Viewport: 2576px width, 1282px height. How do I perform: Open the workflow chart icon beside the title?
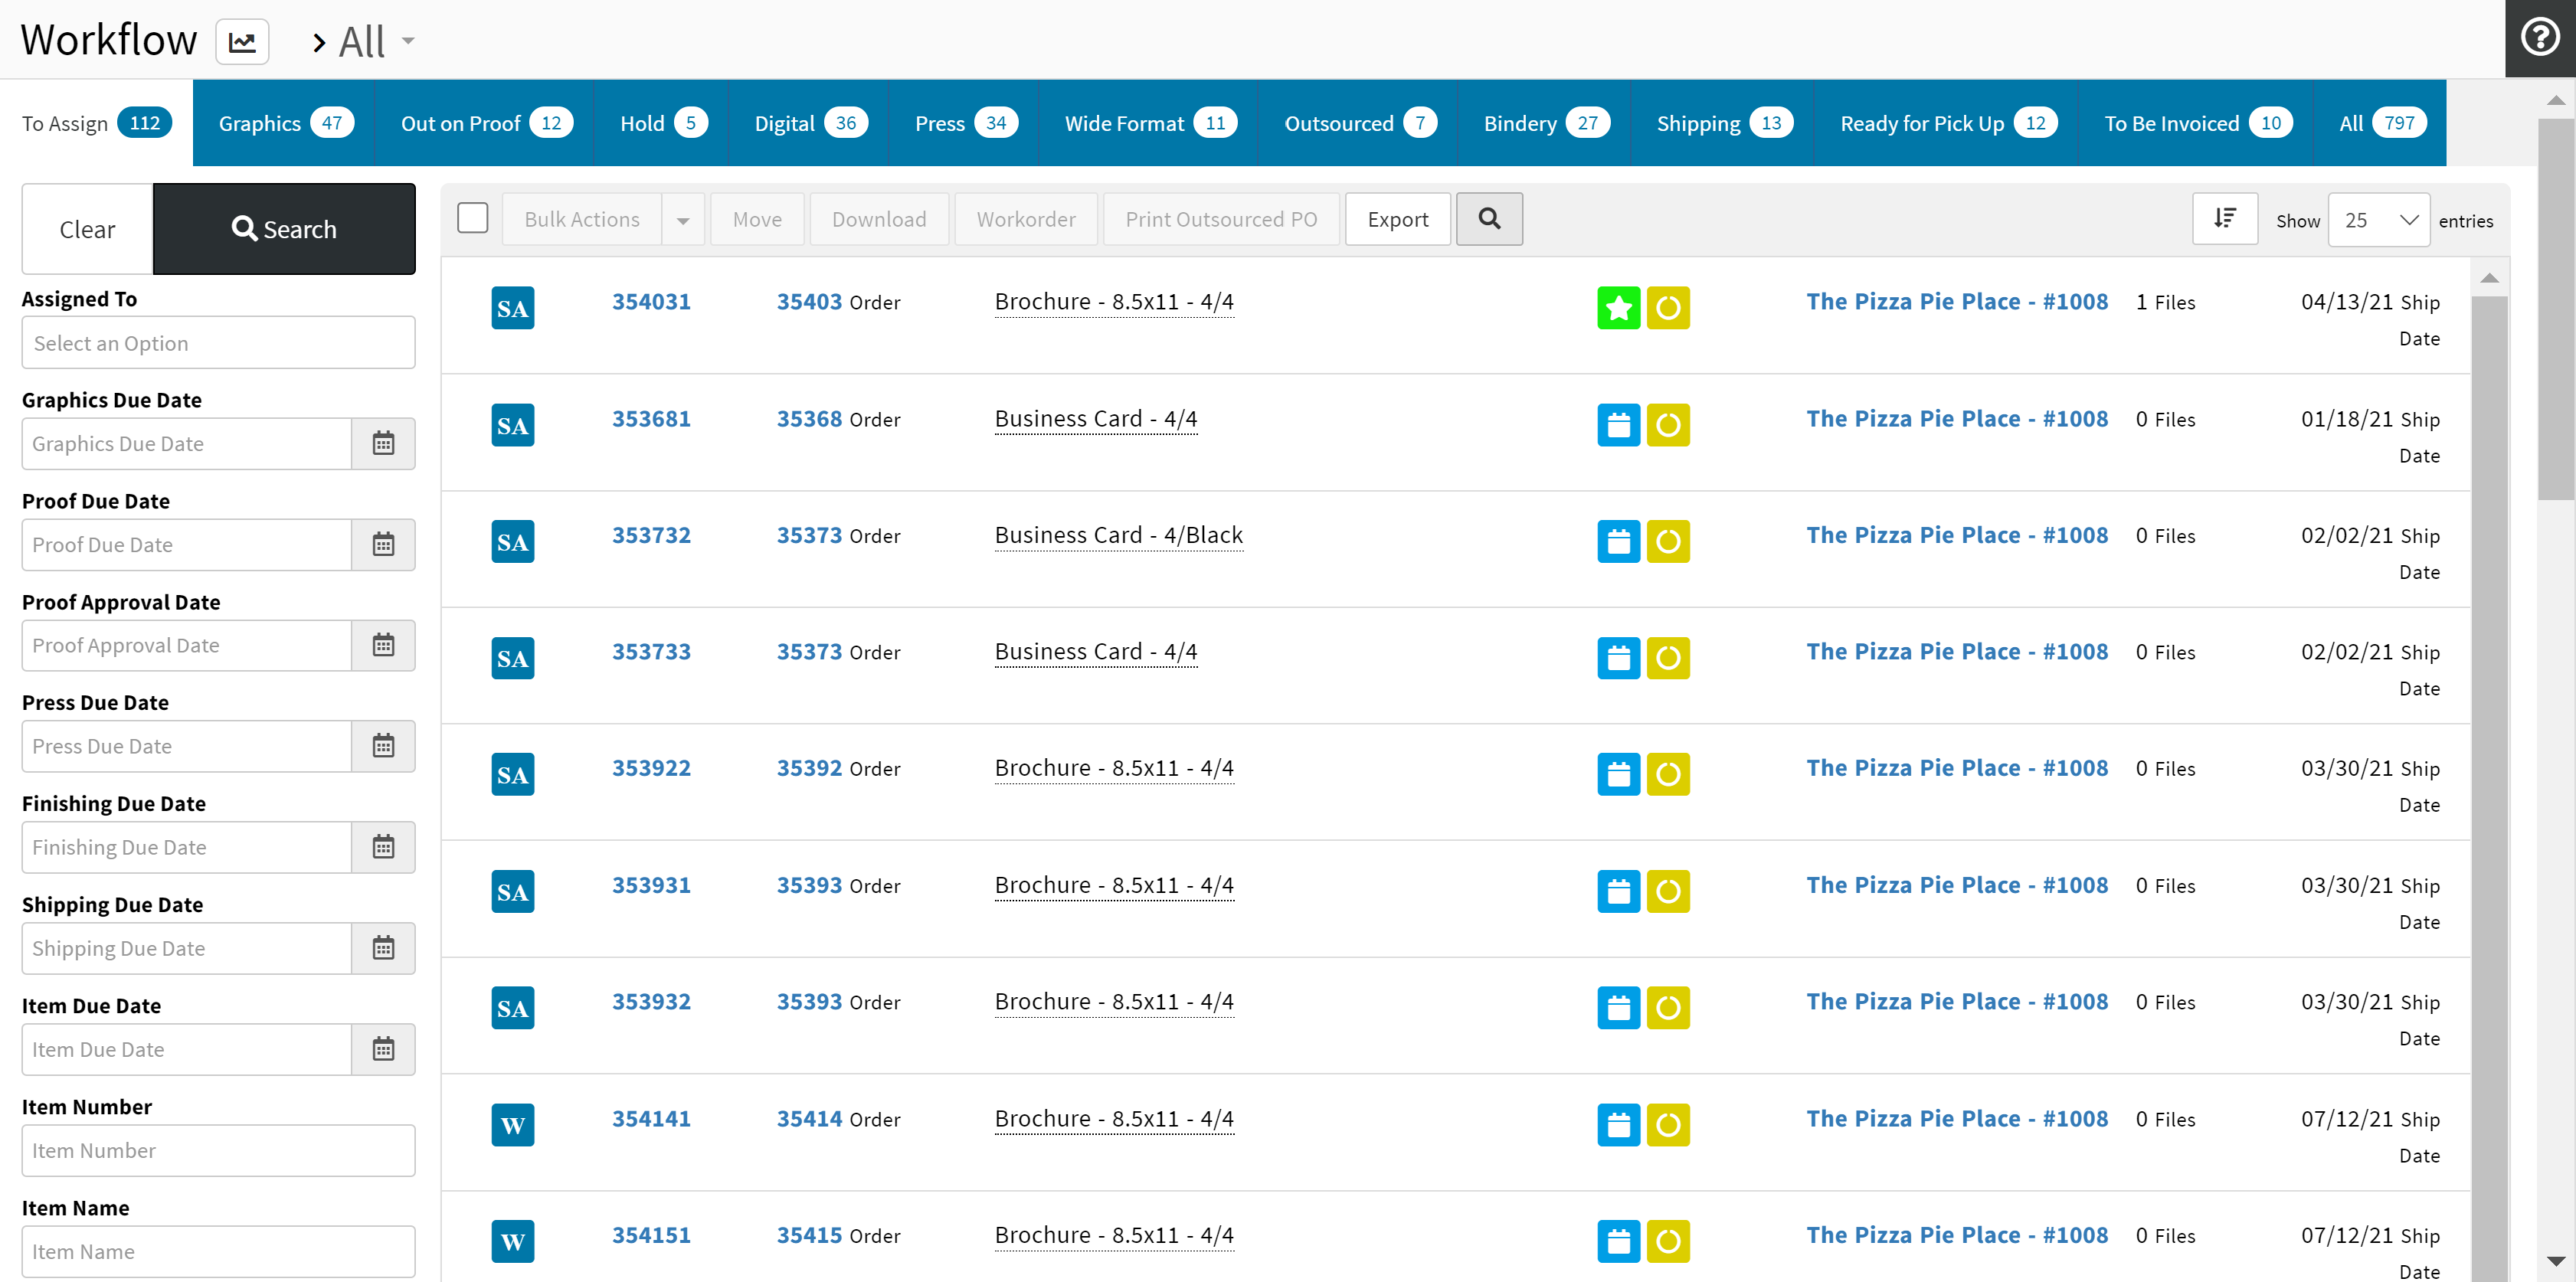coord(242,42)
